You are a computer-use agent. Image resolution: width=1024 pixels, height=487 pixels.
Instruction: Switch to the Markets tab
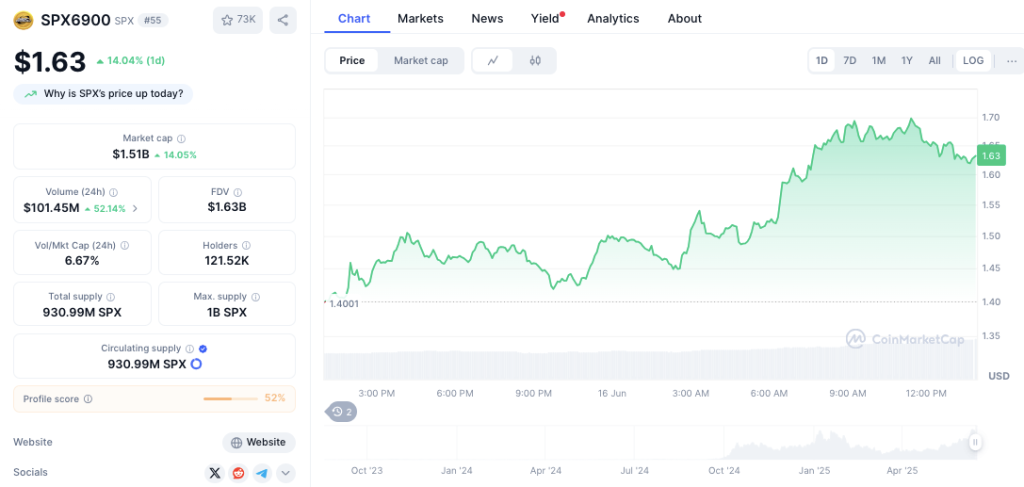(420, 18)
